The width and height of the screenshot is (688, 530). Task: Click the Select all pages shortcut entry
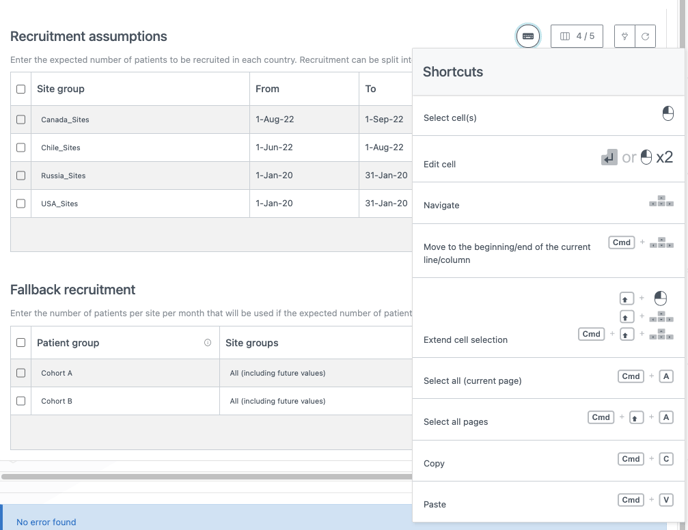coord(548,421)
